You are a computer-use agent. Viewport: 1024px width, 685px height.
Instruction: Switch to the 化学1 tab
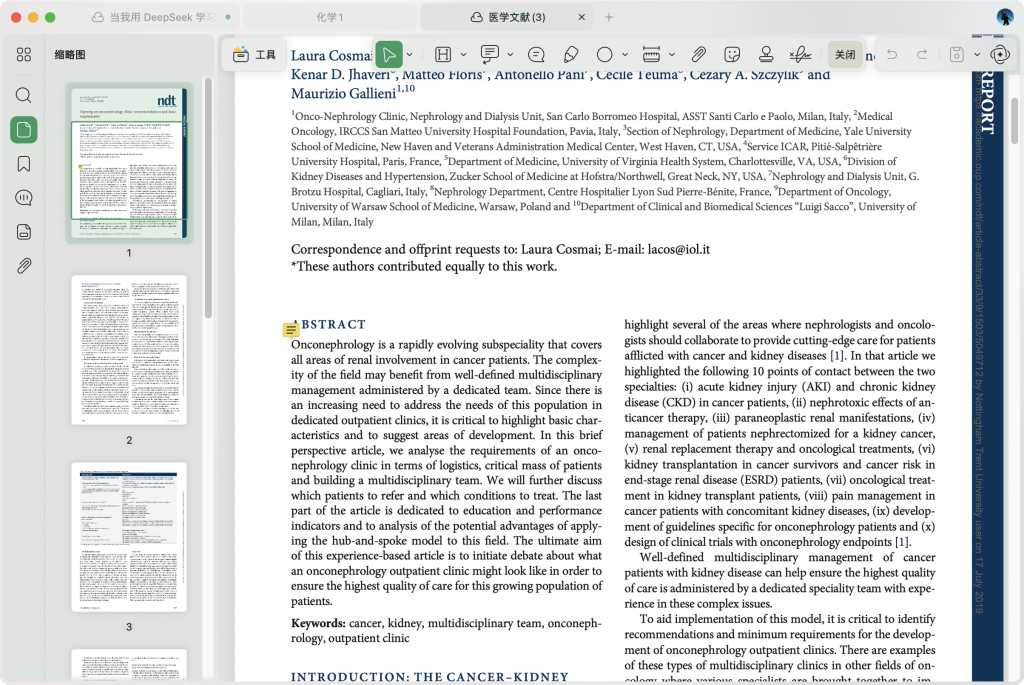pos(330,17)
